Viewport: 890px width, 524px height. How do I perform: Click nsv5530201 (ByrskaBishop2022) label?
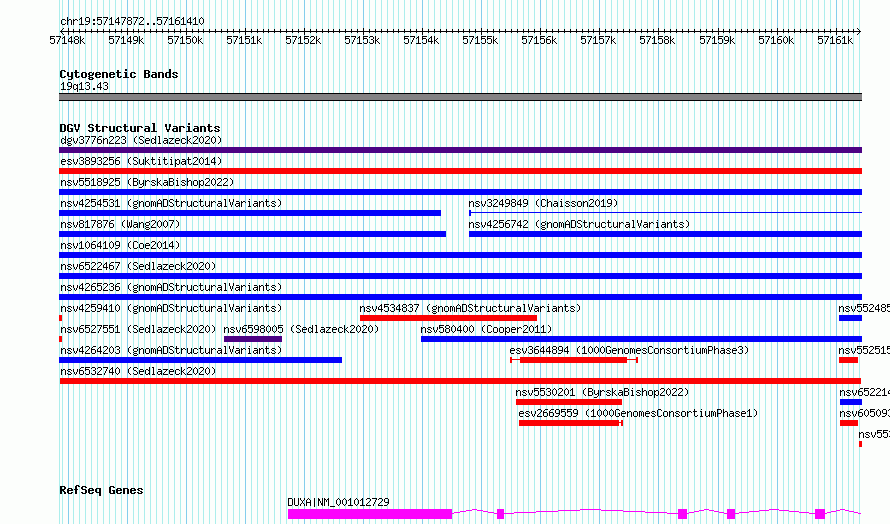(x=602, y=392)
